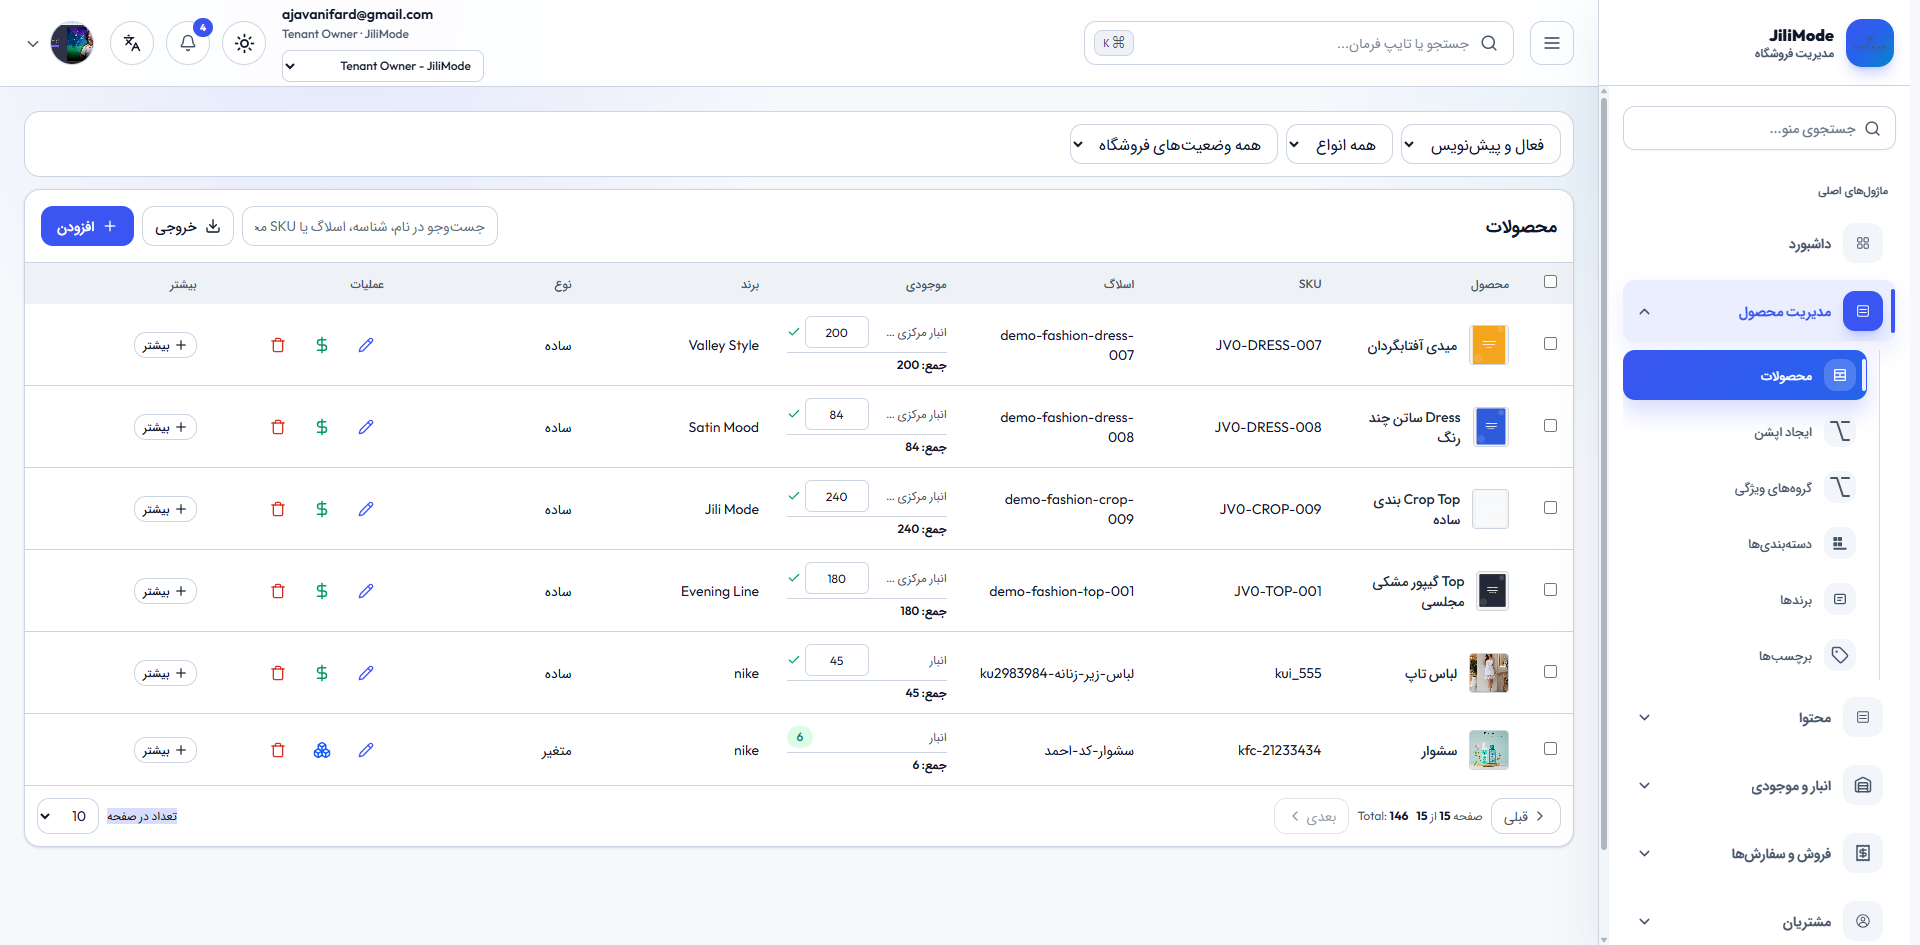The width and height of the screenshot is (1920, 945).
Task: Open pricing for kui_555 product
Action: tap(322, 673)
